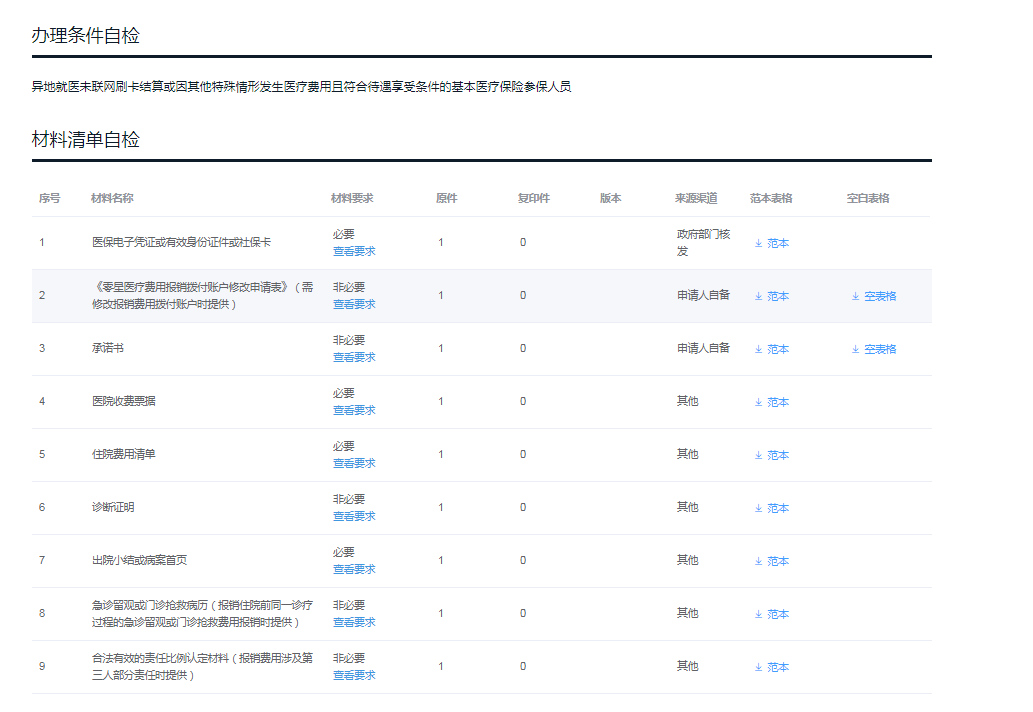This screenshot has width=1033, height=712.
Task: Click download icon beside 承诺书 空表格
Action: coord(855,349)
